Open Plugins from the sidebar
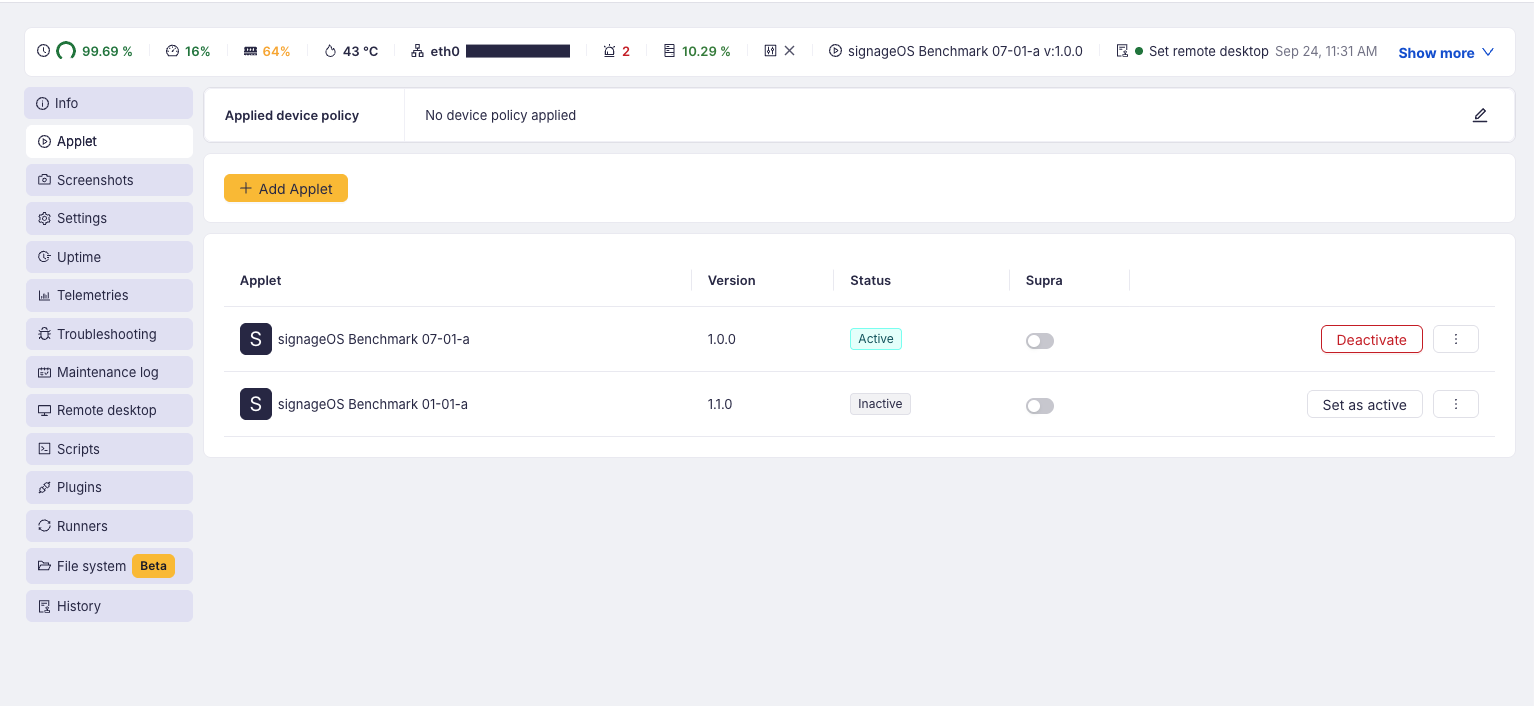Image resolution: width=1534 pixels, height=706 pixels. [x=109, y=487]
